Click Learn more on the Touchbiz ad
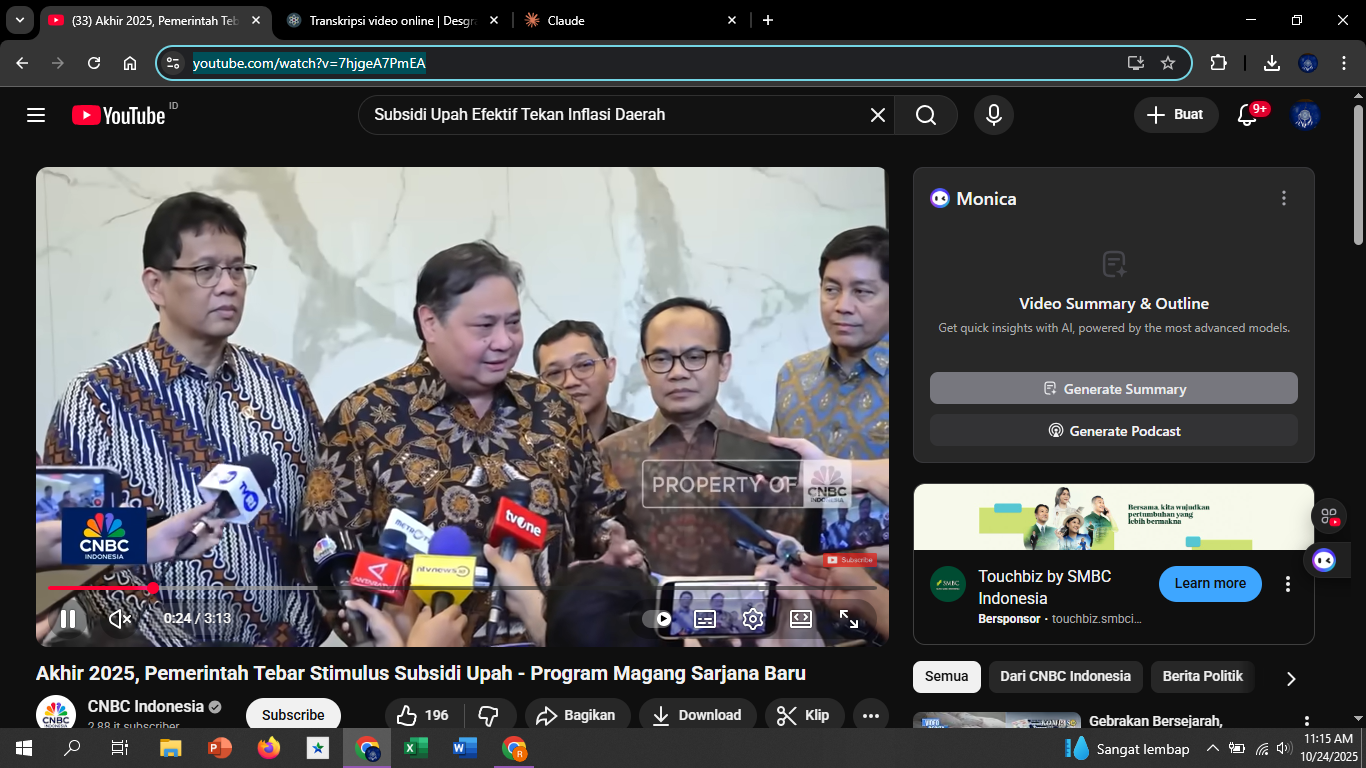Screen dimensions: 1366x768 (x=1210, y=583)
